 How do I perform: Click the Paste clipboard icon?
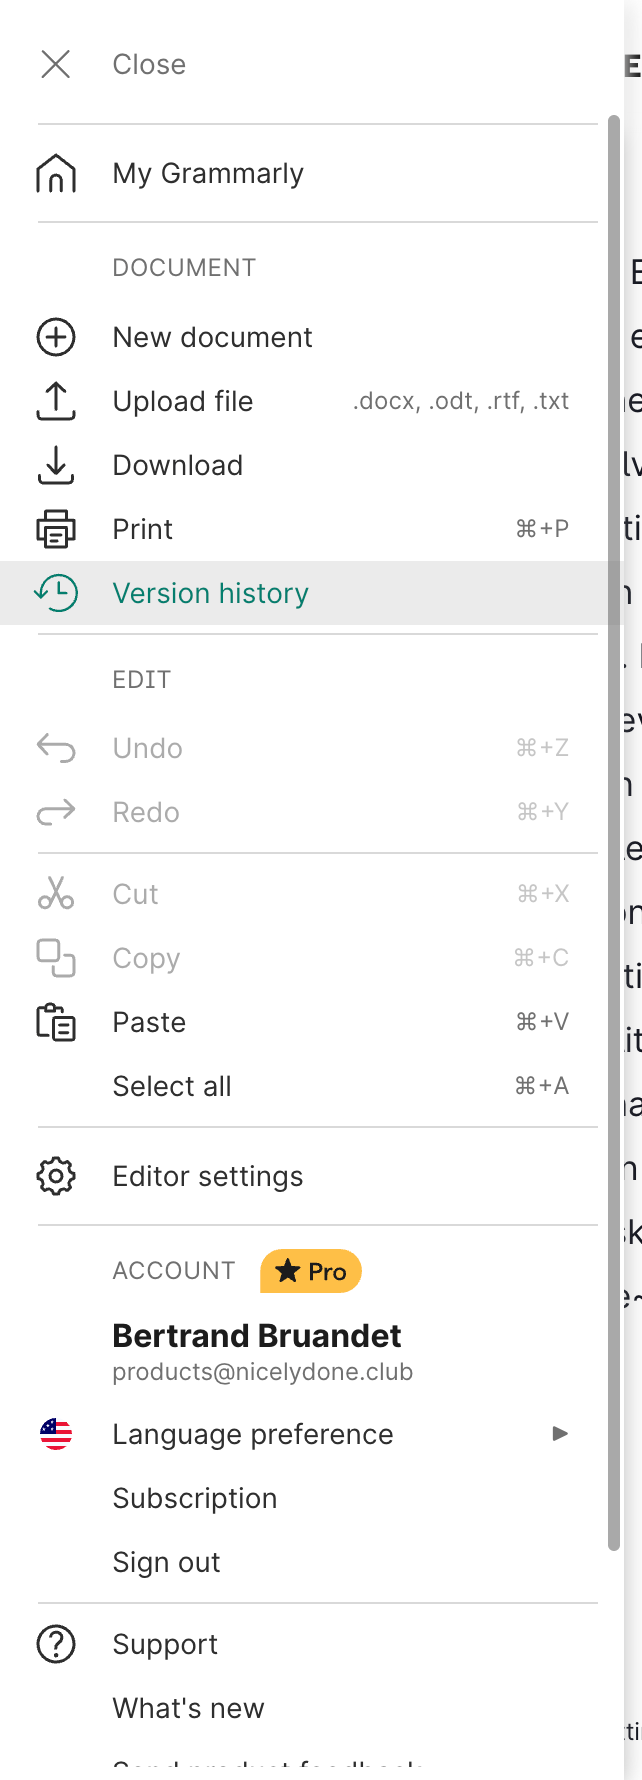56,1021
